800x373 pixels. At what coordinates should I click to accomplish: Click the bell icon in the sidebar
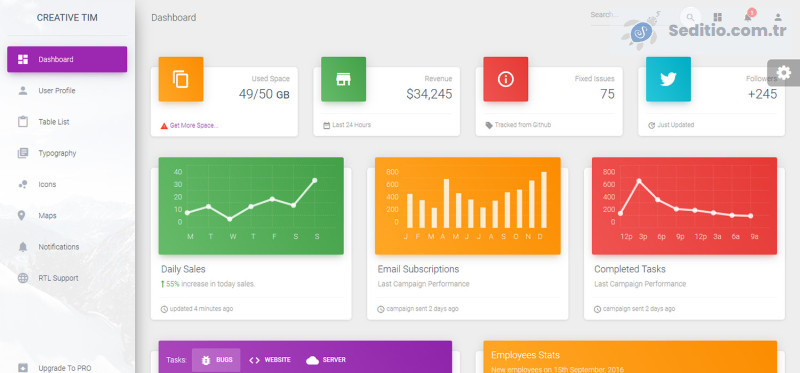(x=22, y=247)
